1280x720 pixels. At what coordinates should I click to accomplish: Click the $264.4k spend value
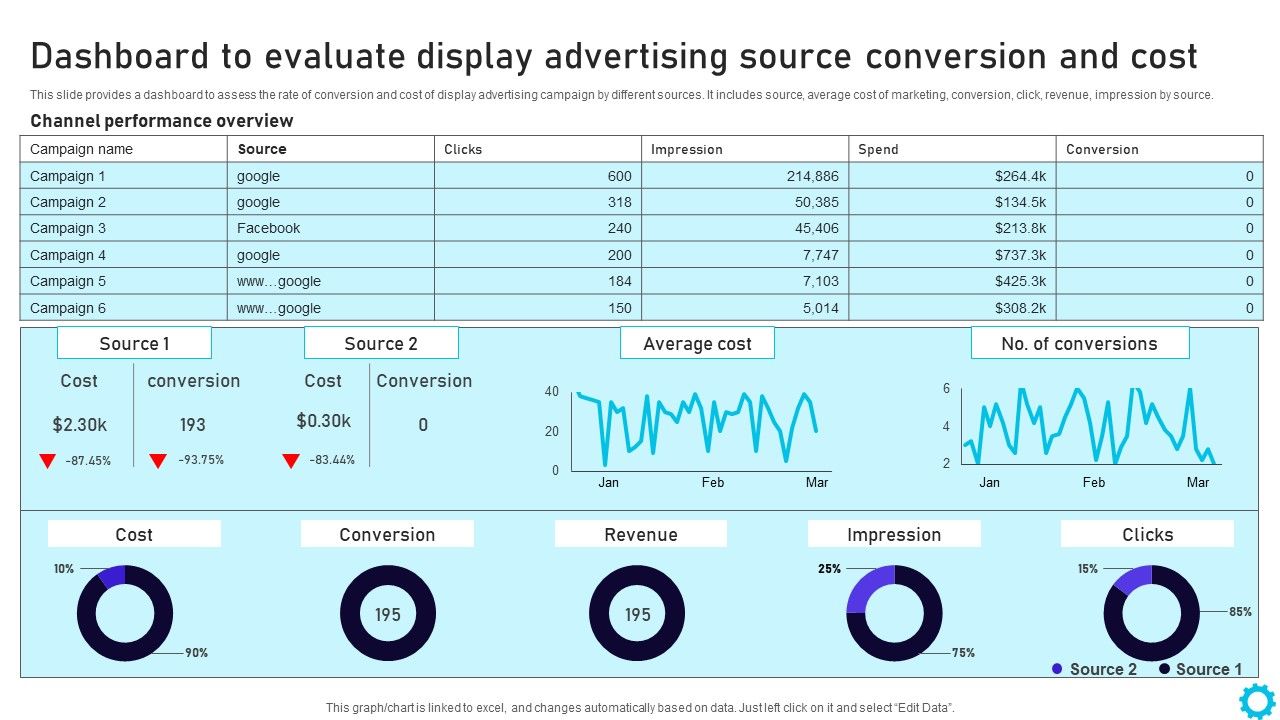tap(1021, 176)
